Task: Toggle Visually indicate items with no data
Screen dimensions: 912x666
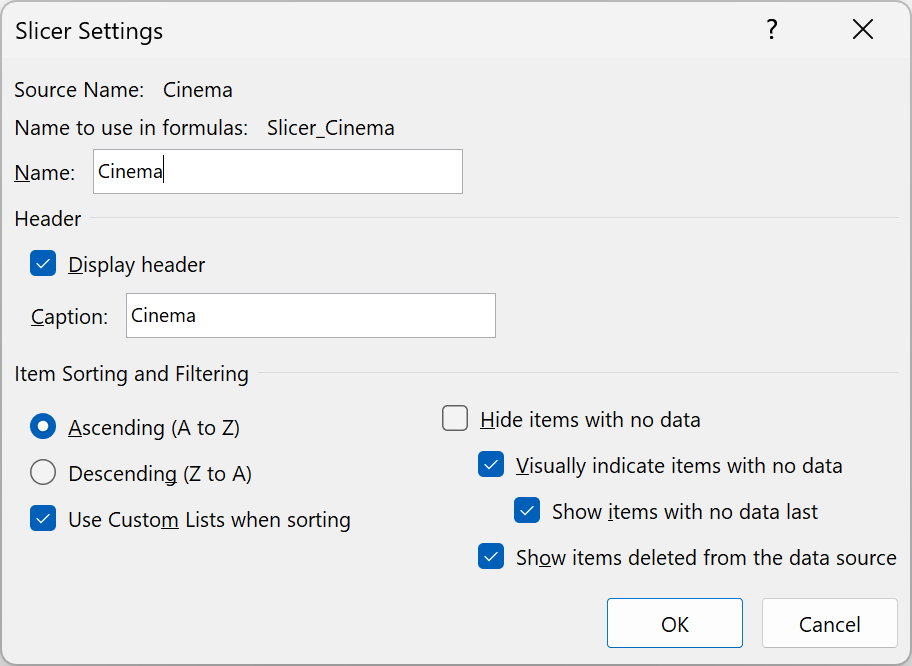Action: pyautogui.click(x=491, y=464)
